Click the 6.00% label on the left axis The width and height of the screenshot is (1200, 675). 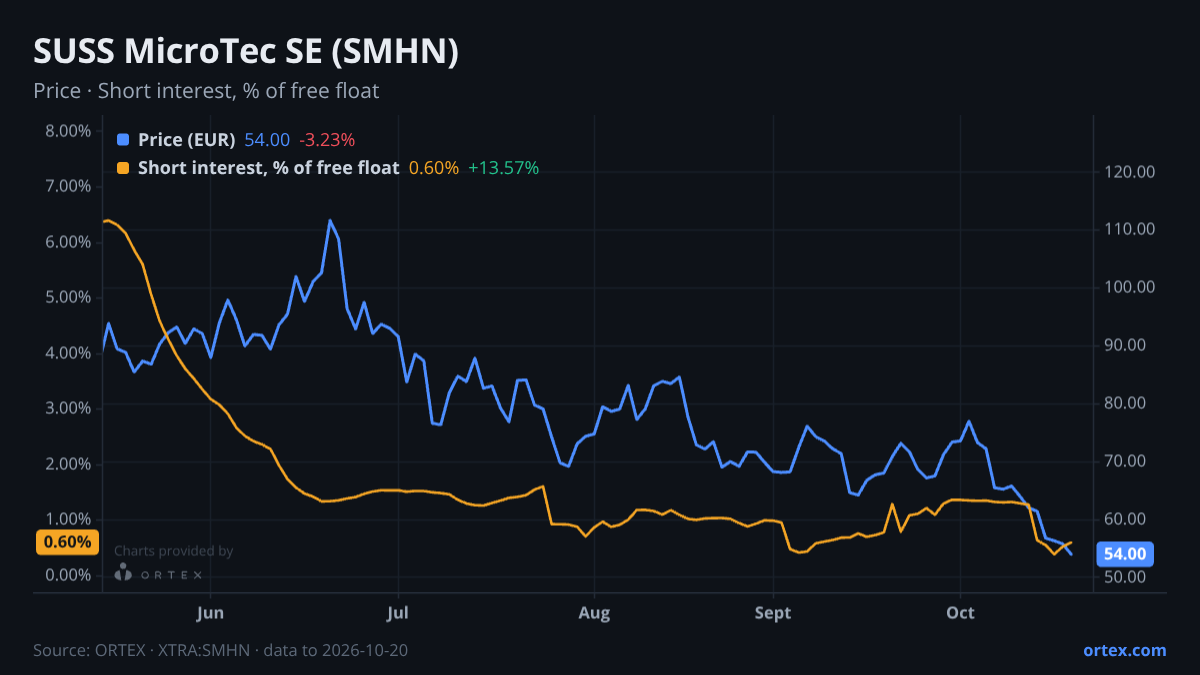pos(68,242)
